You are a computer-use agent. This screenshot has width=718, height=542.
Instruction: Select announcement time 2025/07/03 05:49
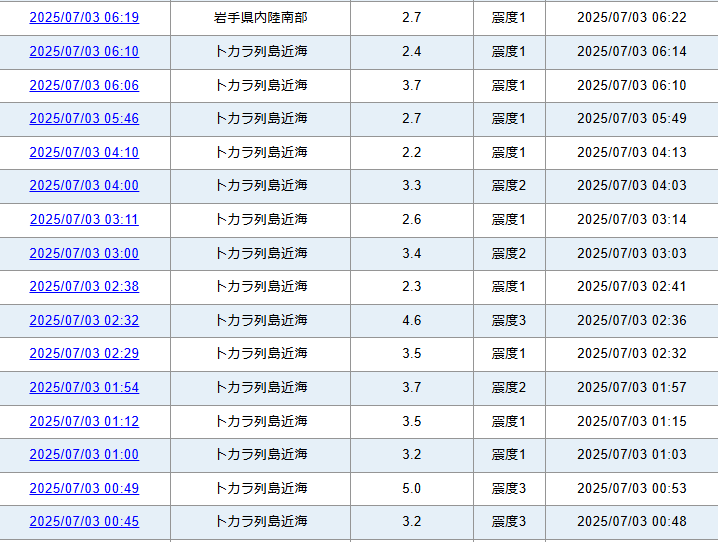coord(632,119)
